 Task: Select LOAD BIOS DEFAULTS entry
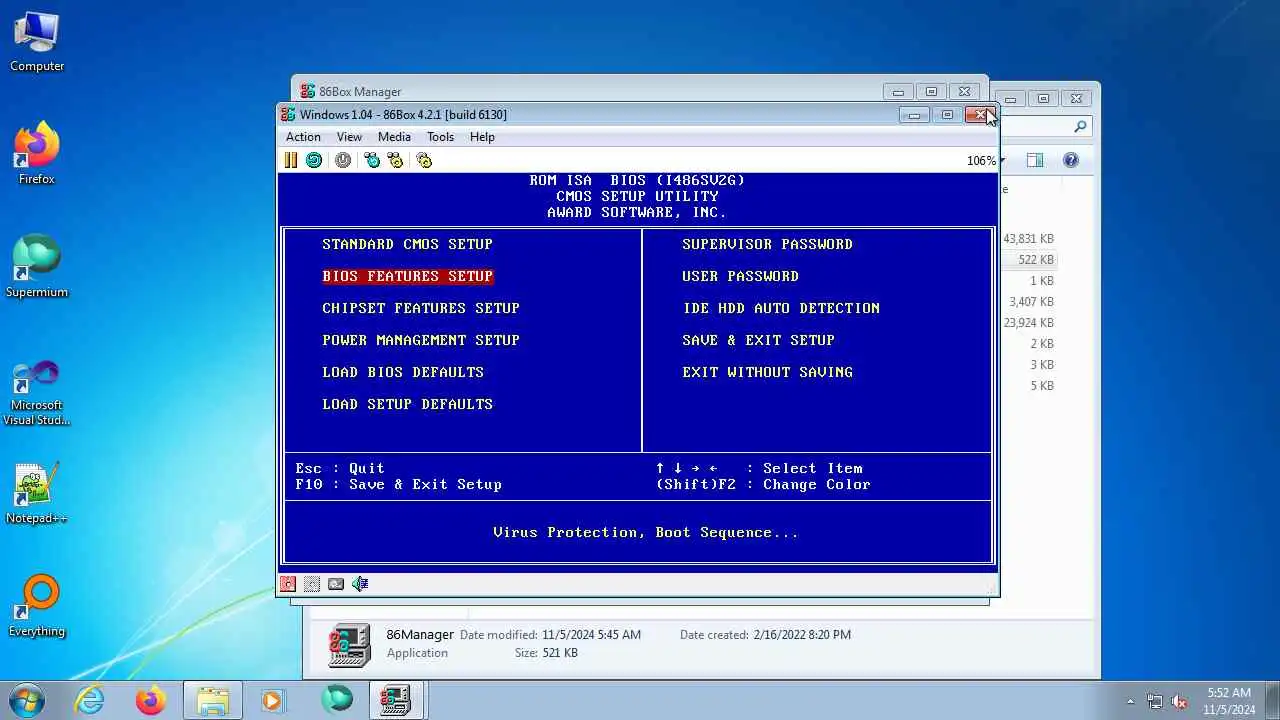(x=403, y=372)
